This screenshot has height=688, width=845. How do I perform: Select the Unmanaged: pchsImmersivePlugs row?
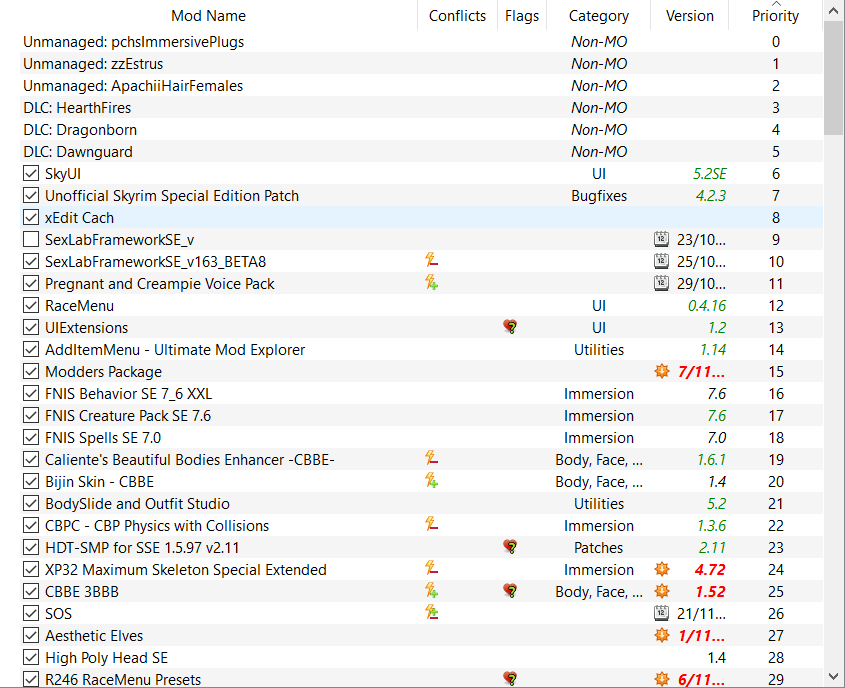(421, 41)
